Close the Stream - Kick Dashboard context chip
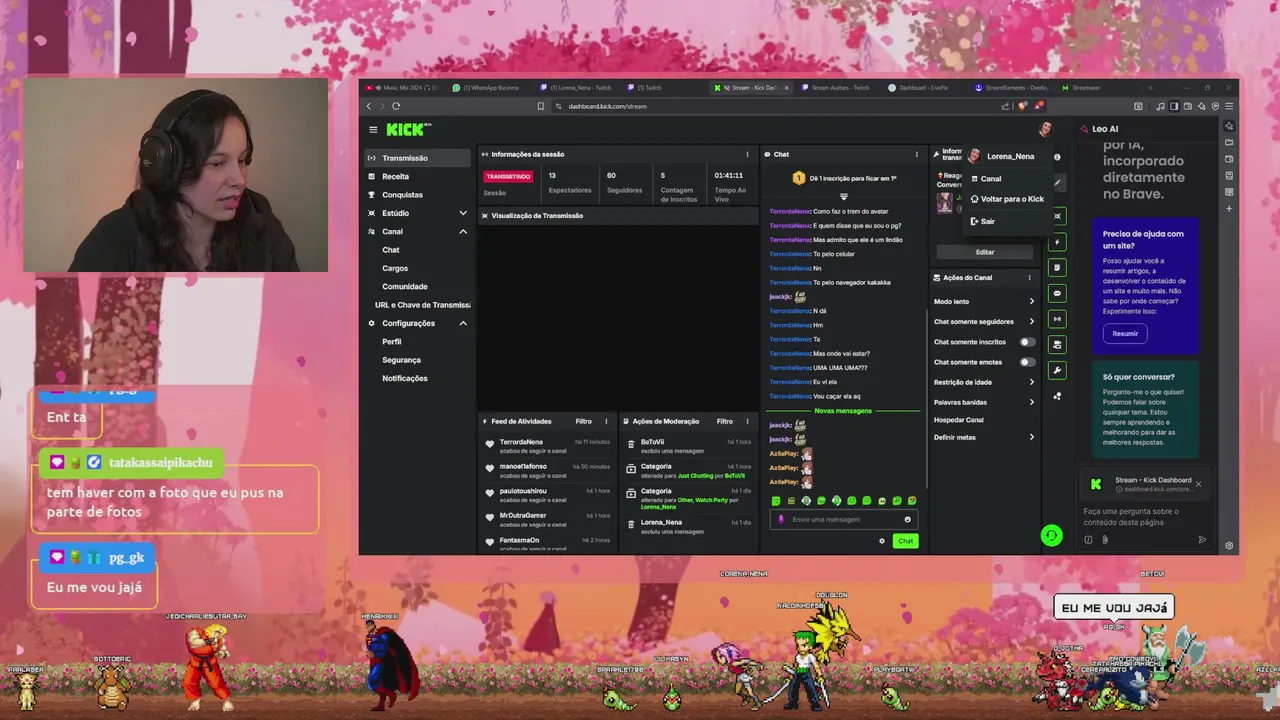The image size is (1280, 720). click(x=1198, y=484)
